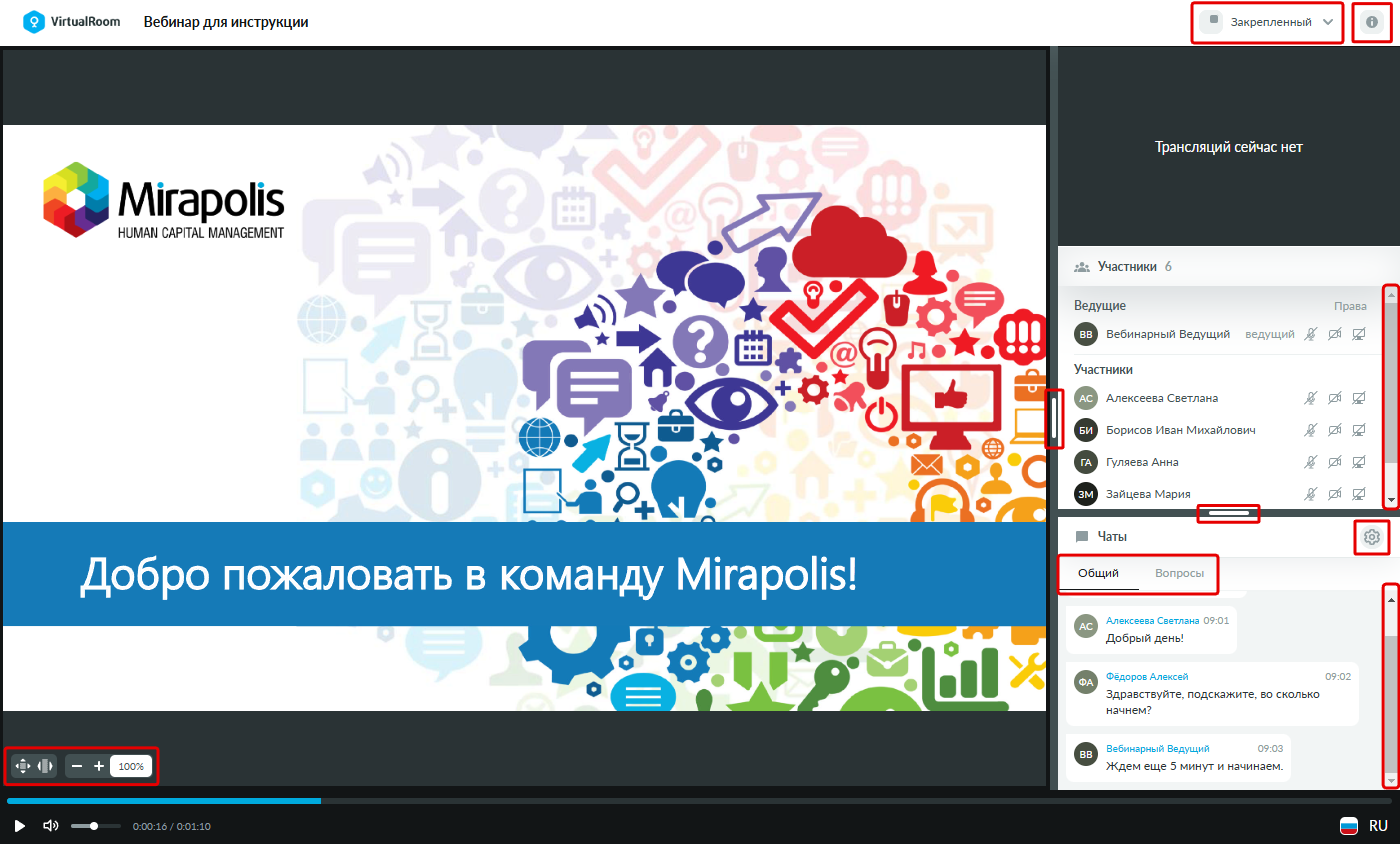Open chat settings gear
1400x844 pixels.
[x=1371, y=538]
